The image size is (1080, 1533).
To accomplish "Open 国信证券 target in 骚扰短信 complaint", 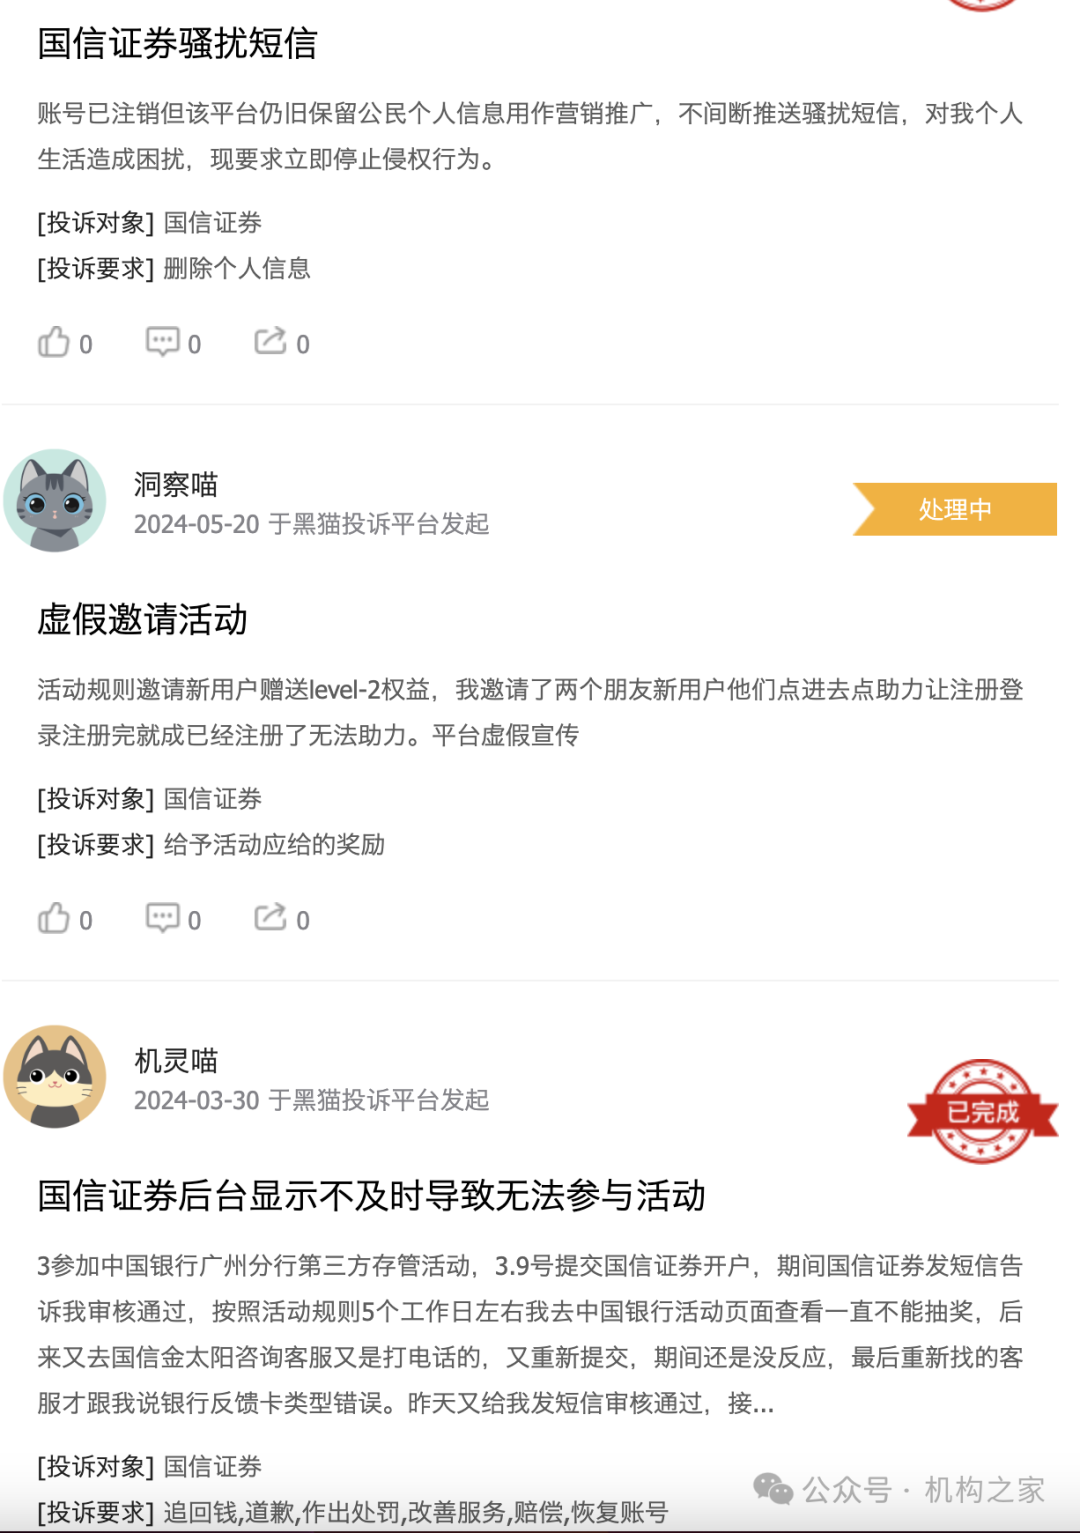I will 213,223.
